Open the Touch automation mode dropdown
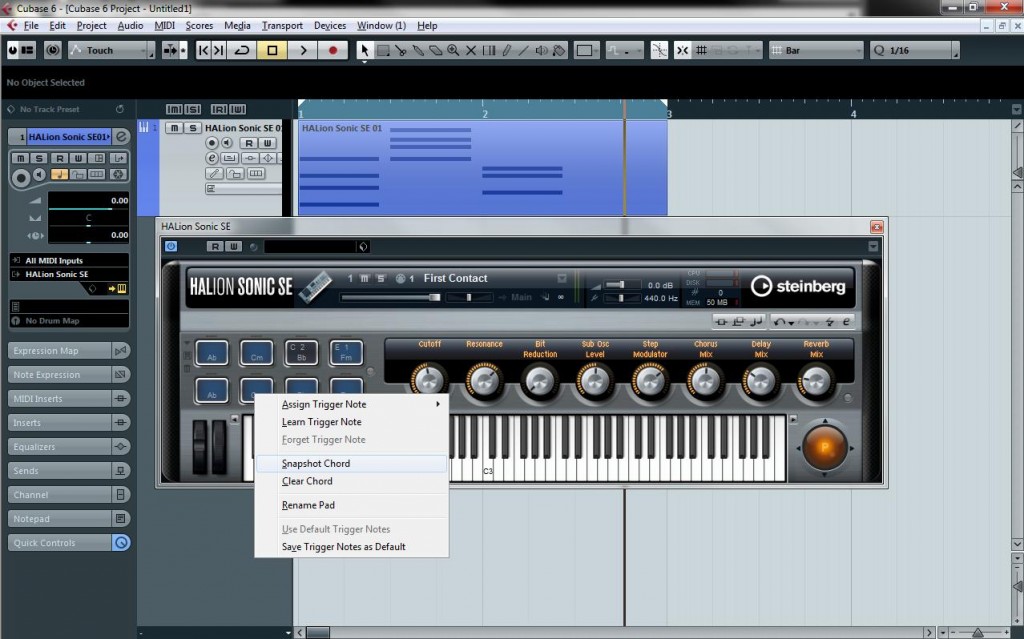This screenshot has width=1024, height=639. click(110, 50)
